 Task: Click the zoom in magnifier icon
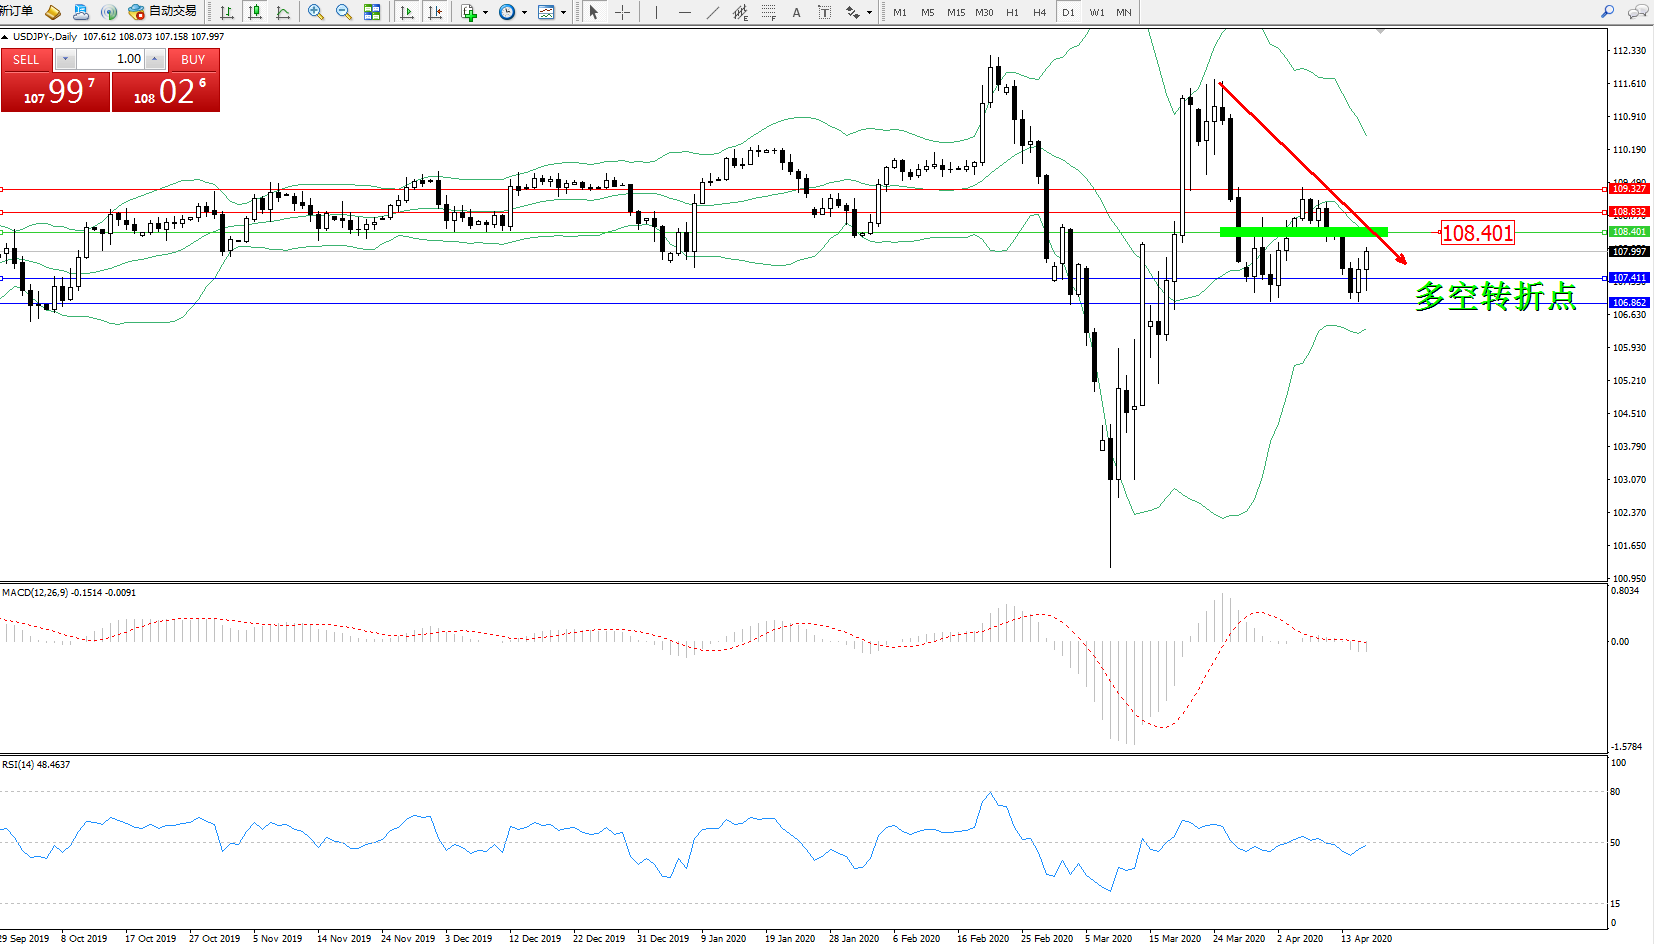[x=316, y=12]
